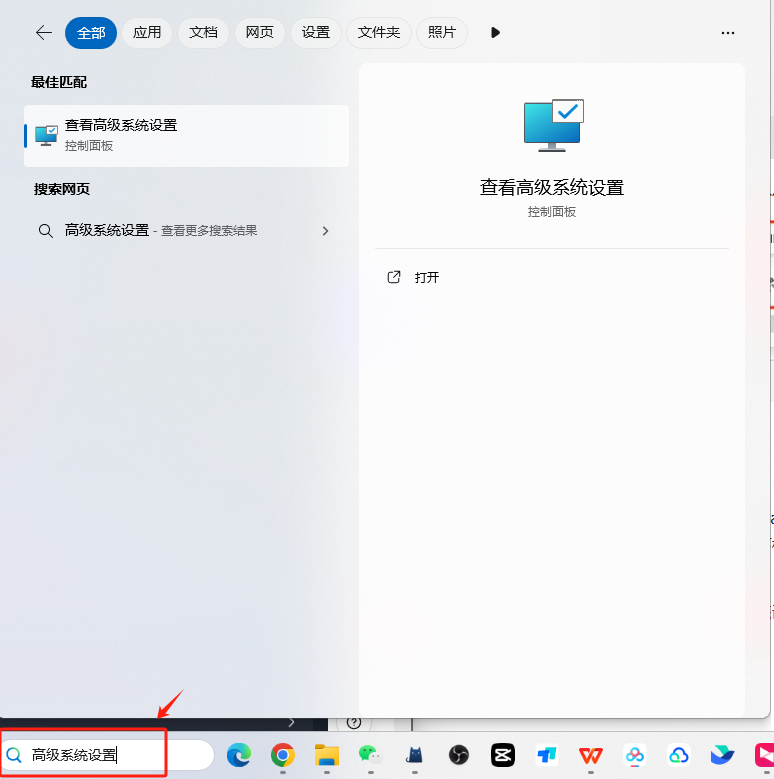Switch to the 文件夹 filter tab
774x779 pixels.
coord(379,33)
